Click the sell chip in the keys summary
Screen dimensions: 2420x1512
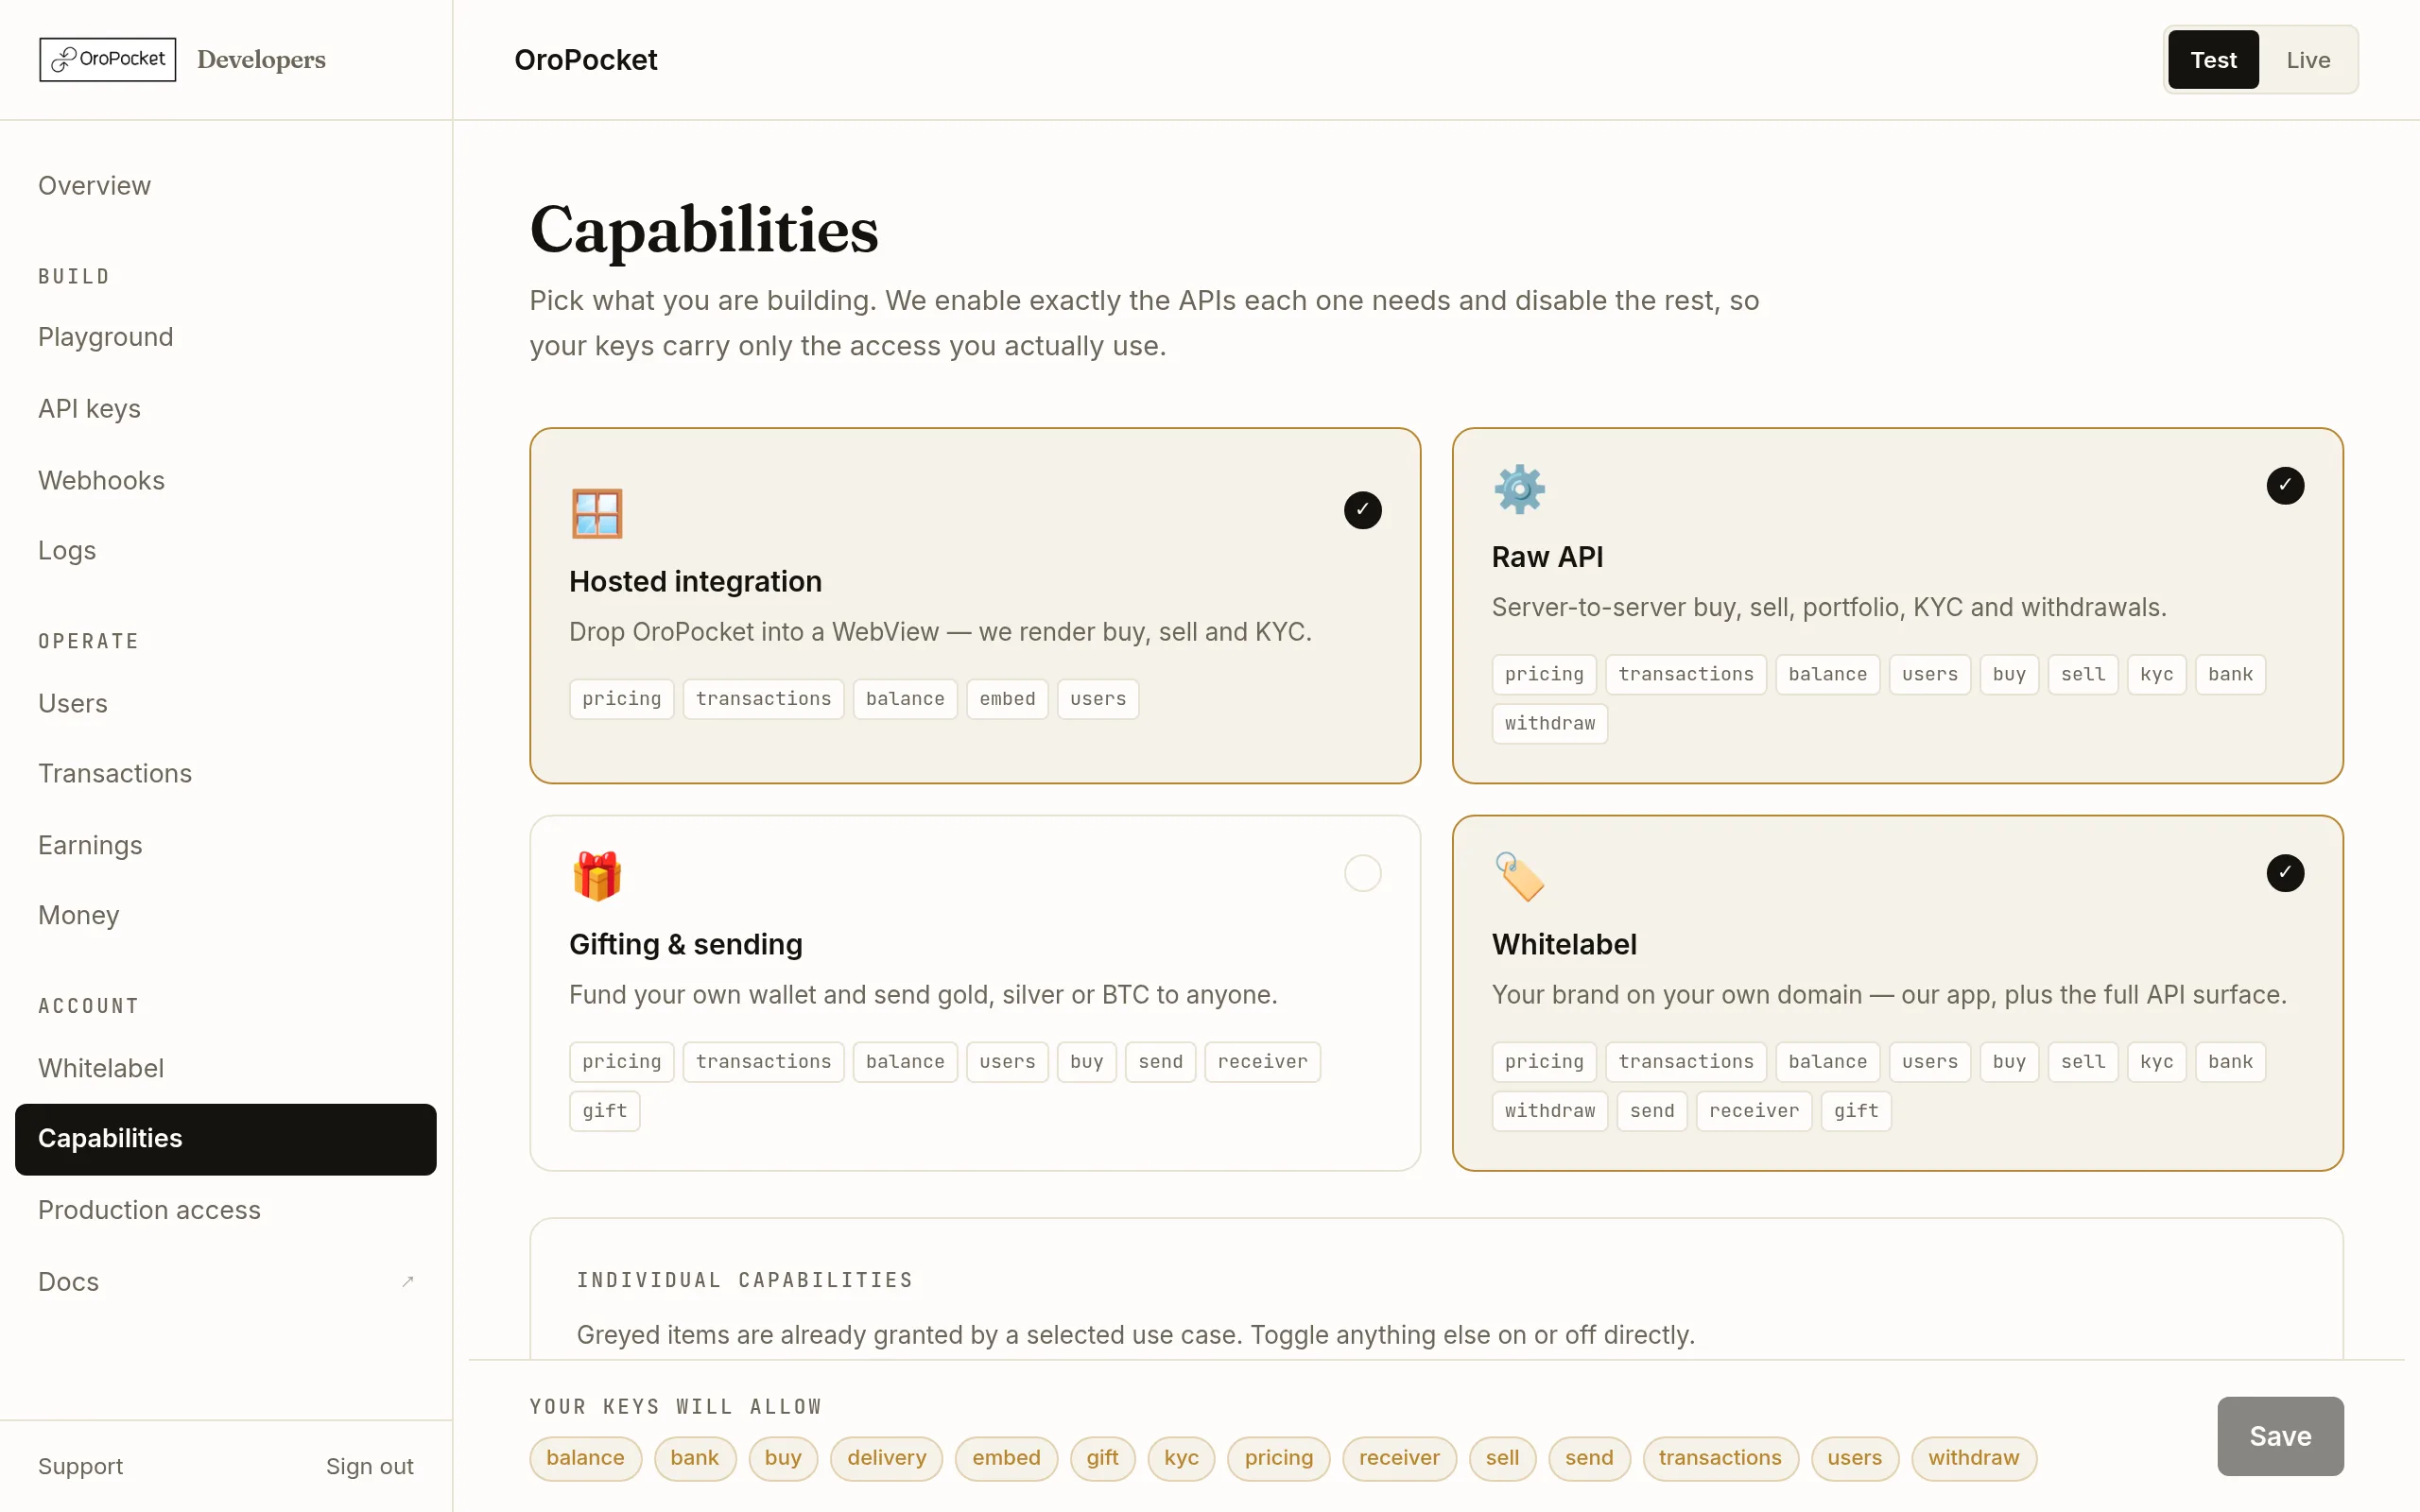tap(1502, 1458)
